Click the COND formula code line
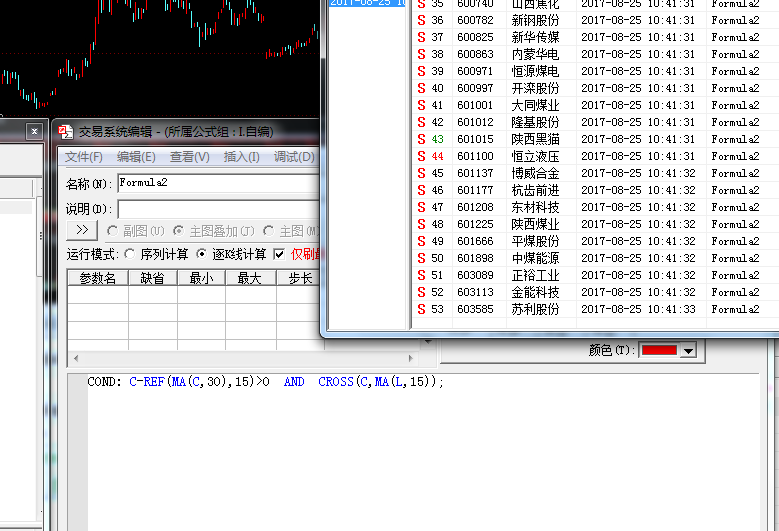 coord(265,382)
